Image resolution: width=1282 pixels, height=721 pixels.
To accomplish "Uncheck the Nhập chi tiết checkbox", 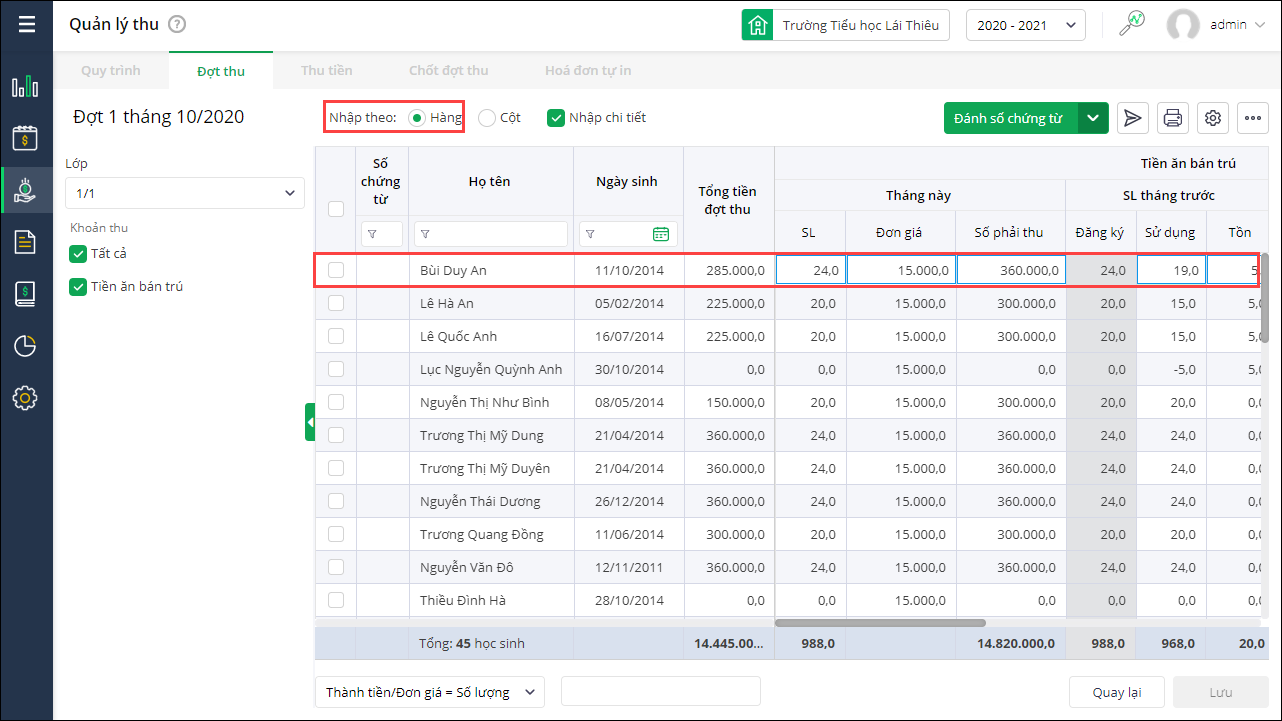I will (x=556, y=118).
